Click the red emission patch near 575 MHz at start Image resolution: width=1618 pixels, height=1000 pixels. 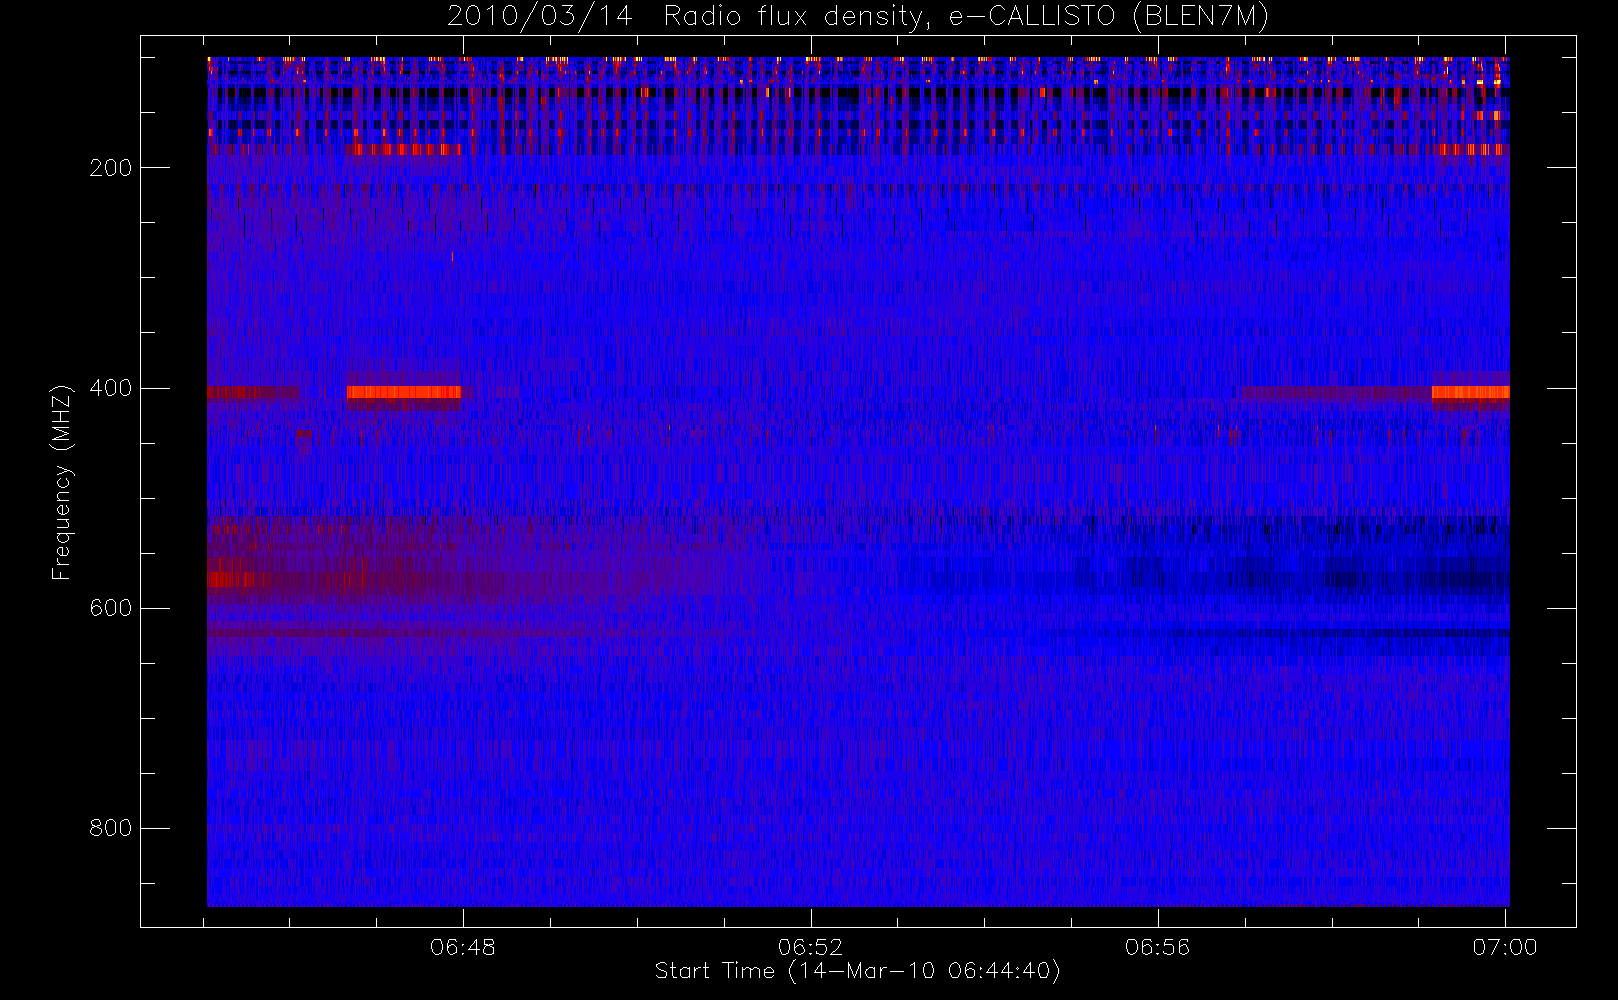tap(230, 579)
